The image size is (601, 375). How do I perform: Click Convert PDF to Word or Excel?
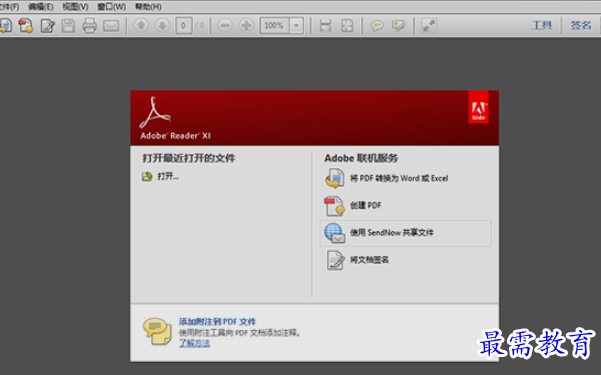(x=399, y=178)
